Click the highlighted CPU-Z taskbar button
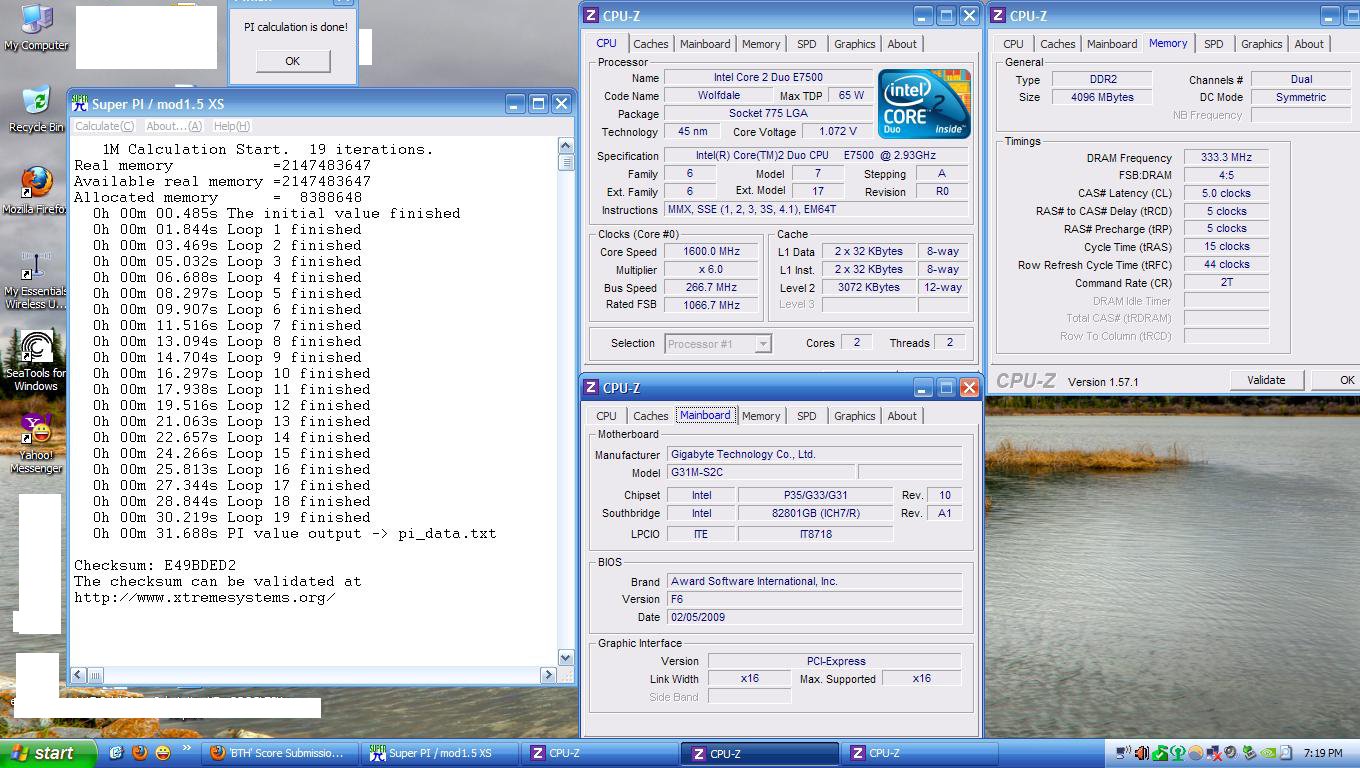 [760, 753]
